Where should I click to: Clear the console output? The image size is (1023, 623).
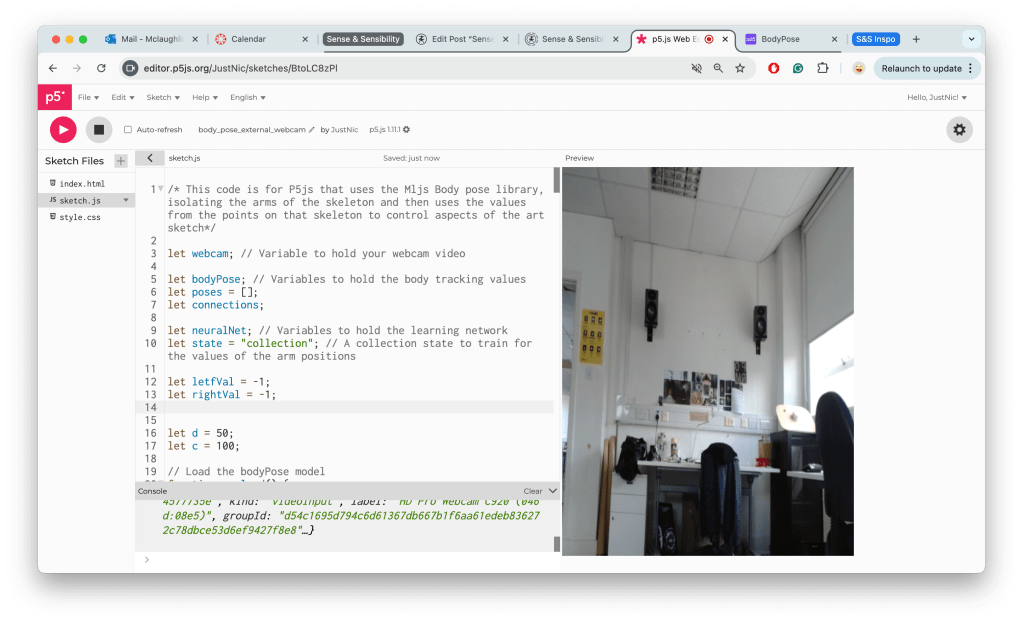(532, 491)
